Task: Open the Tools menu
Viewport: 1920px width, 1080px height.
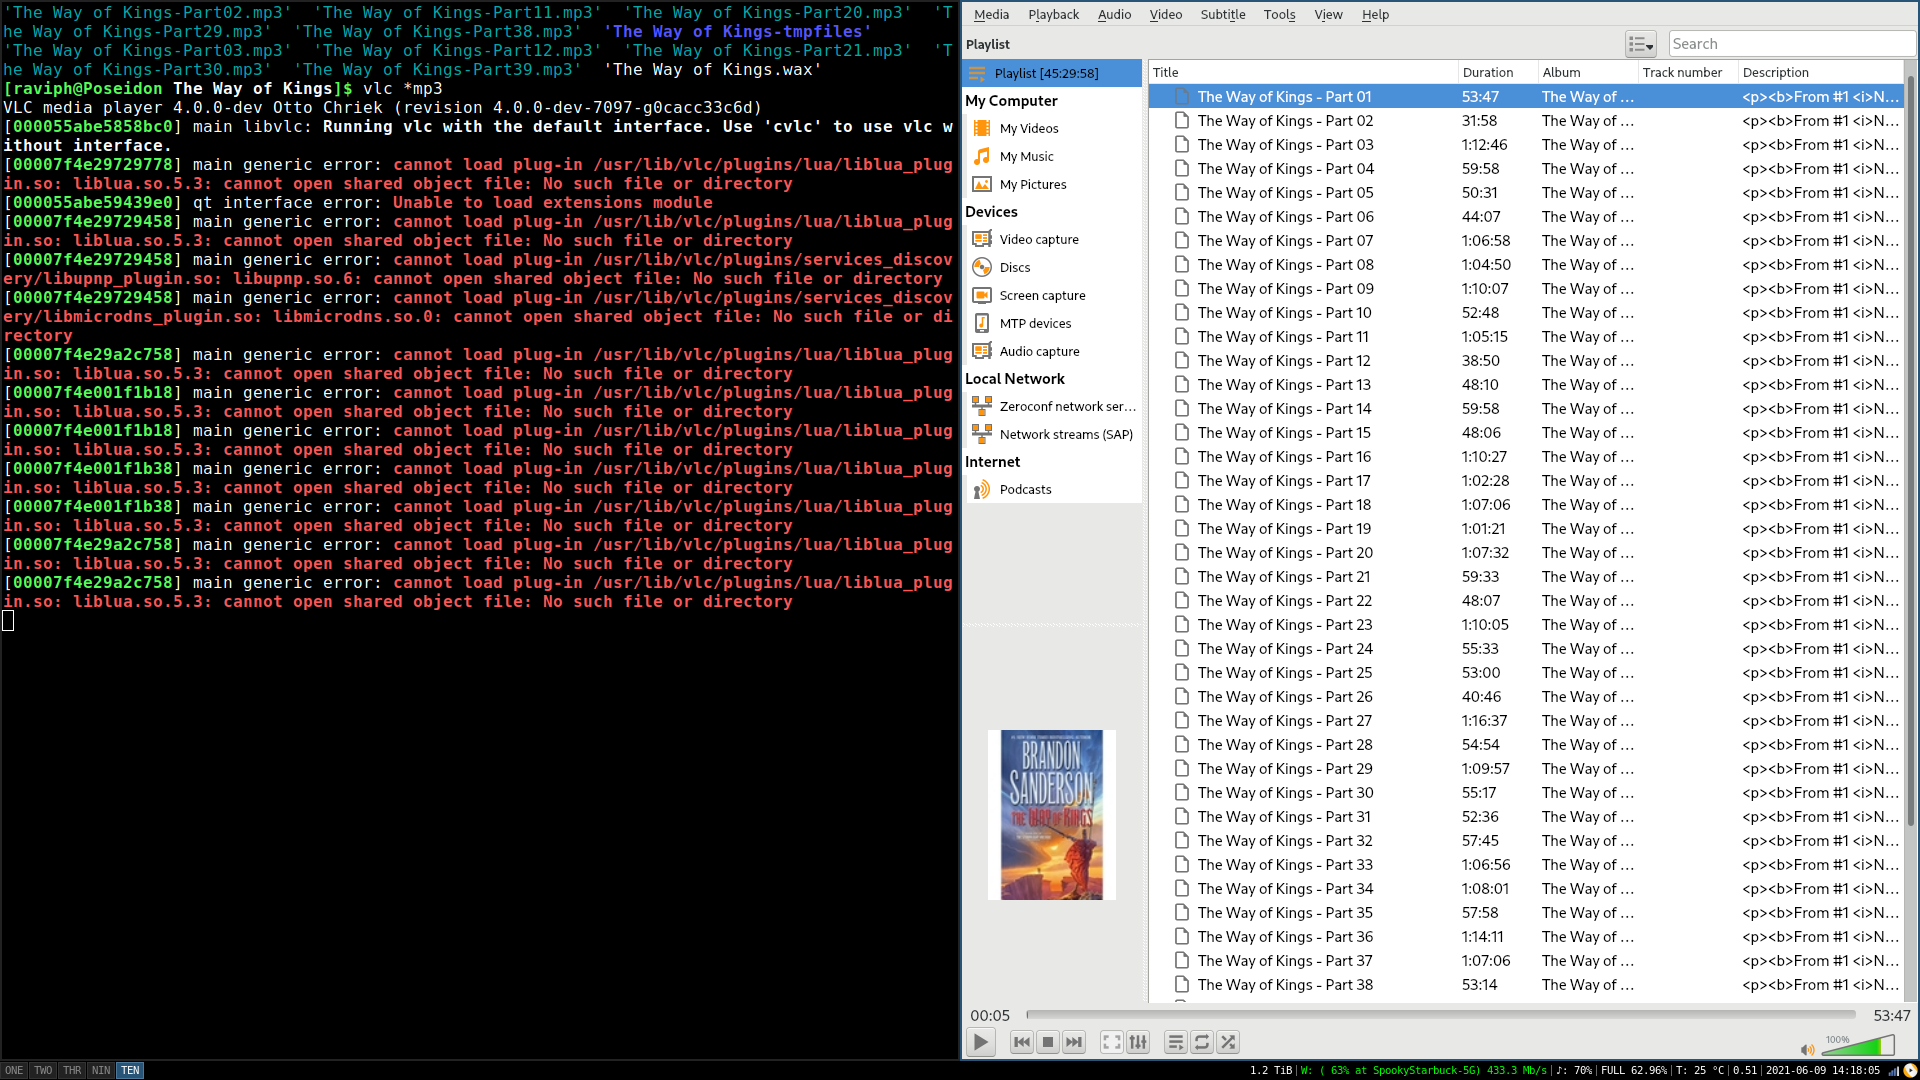Action: click(x=1279, y=14)
